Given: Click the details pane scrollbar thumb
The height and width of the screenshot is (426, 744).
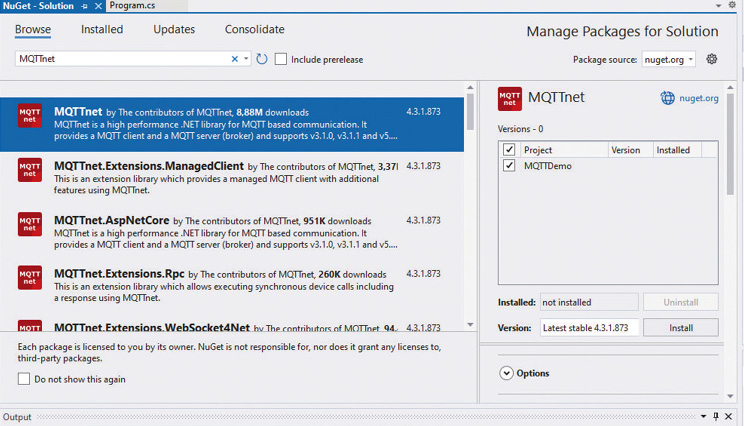Looking at the screenshot, I should tap(730, 144).
